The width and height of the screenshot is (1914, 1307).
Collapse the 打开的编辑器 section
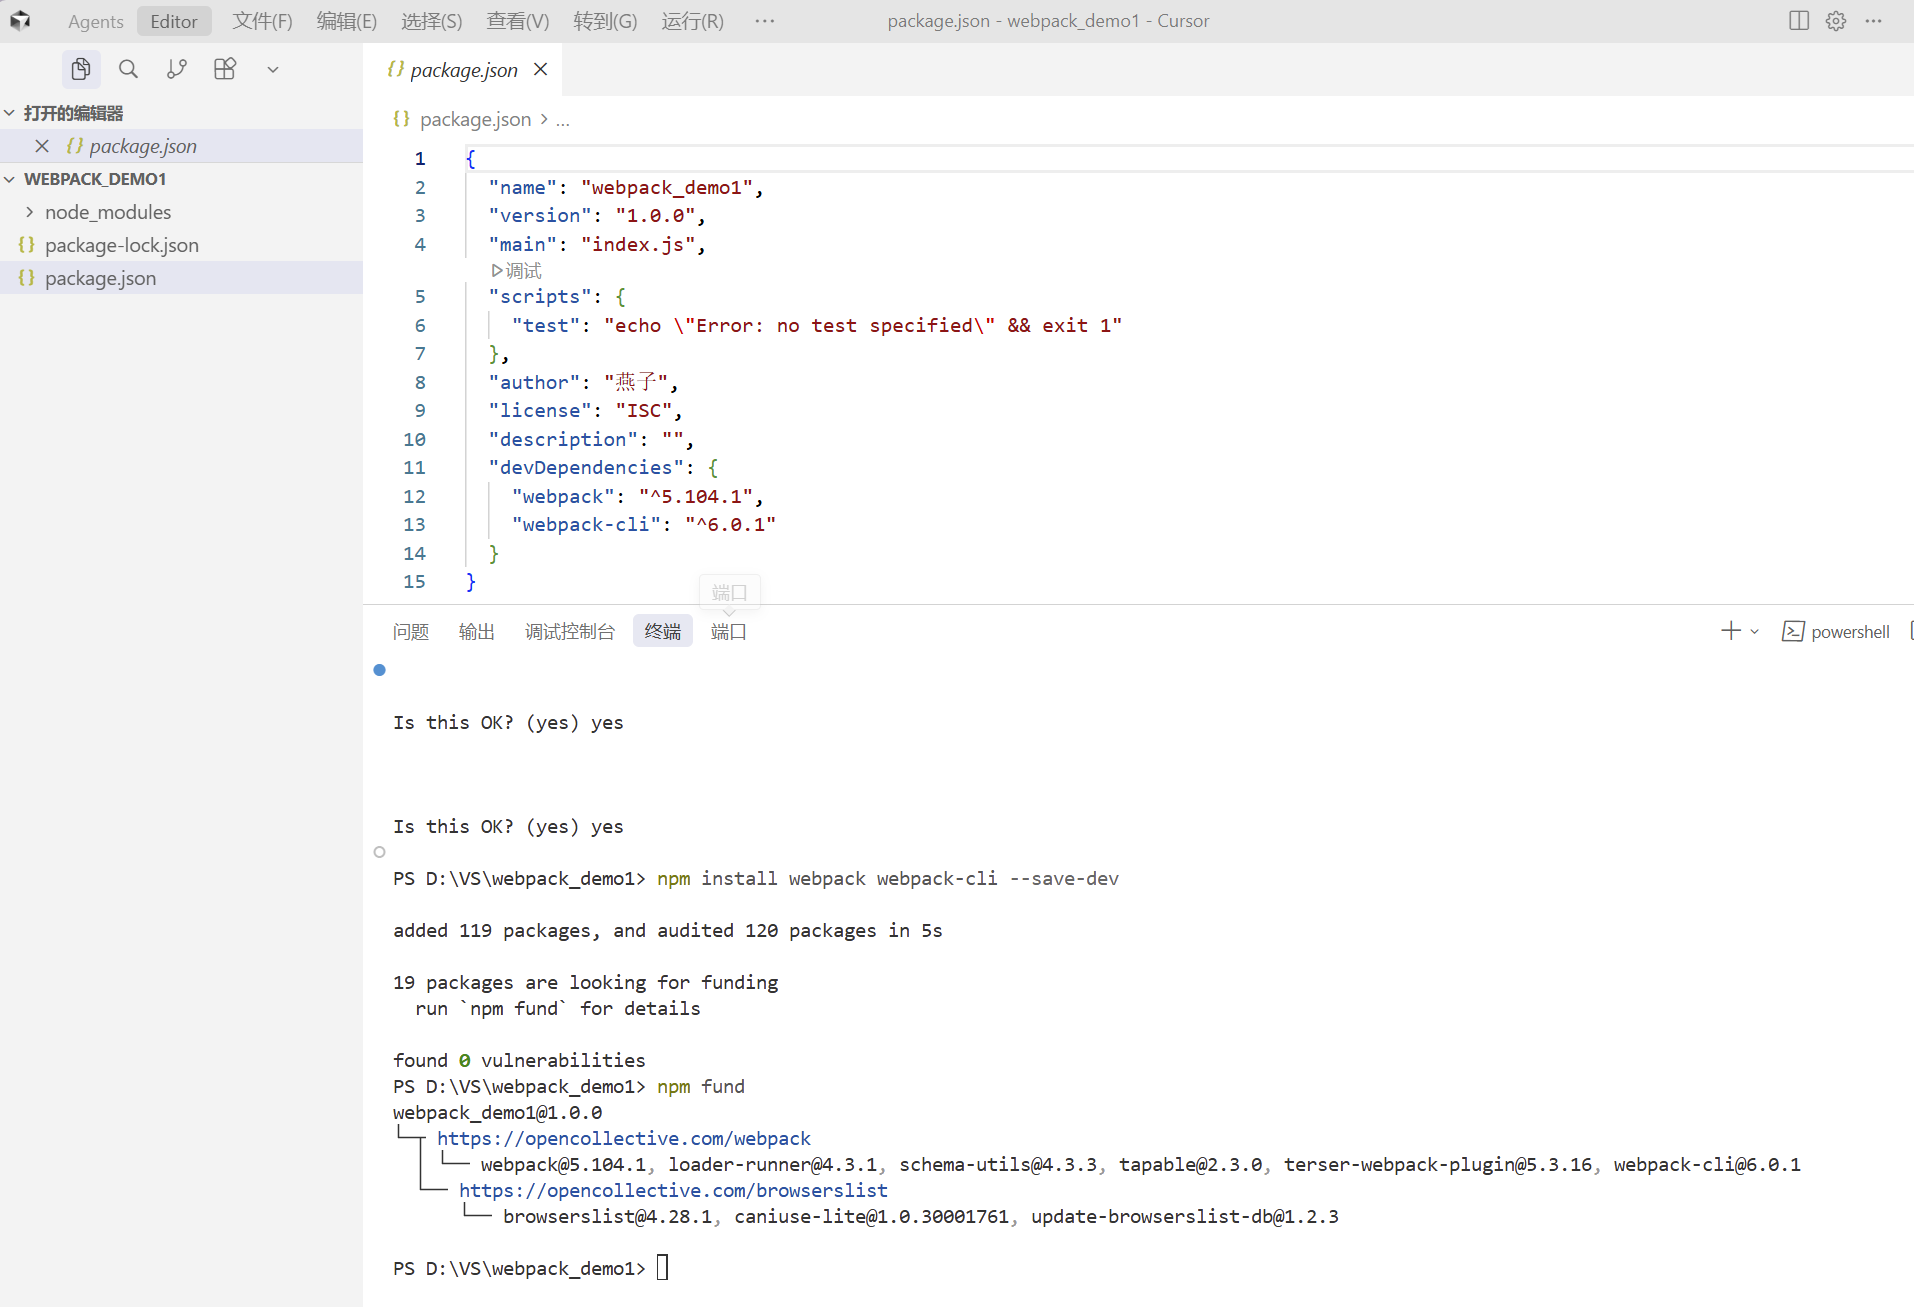point(10,113)
